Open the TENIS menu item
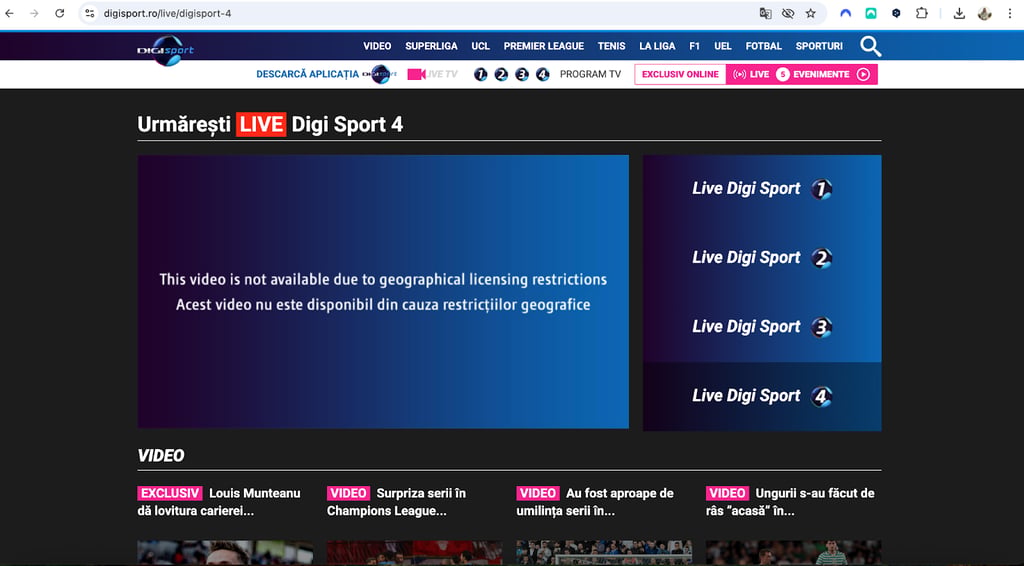 [x=611, y=46]
